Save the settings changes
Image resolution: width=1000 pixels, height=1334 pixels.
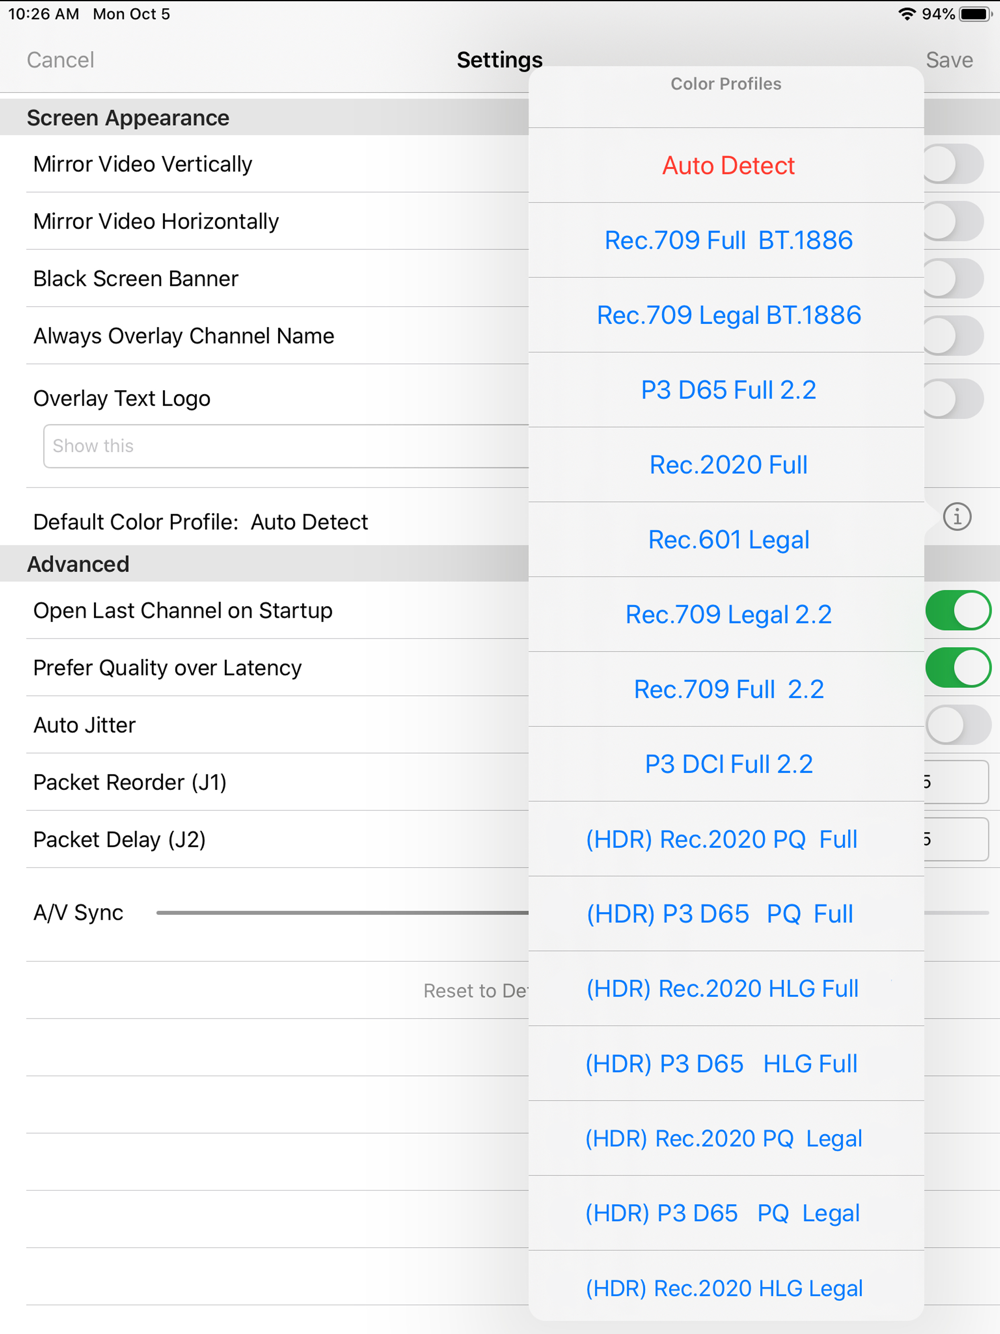[949, 60]
